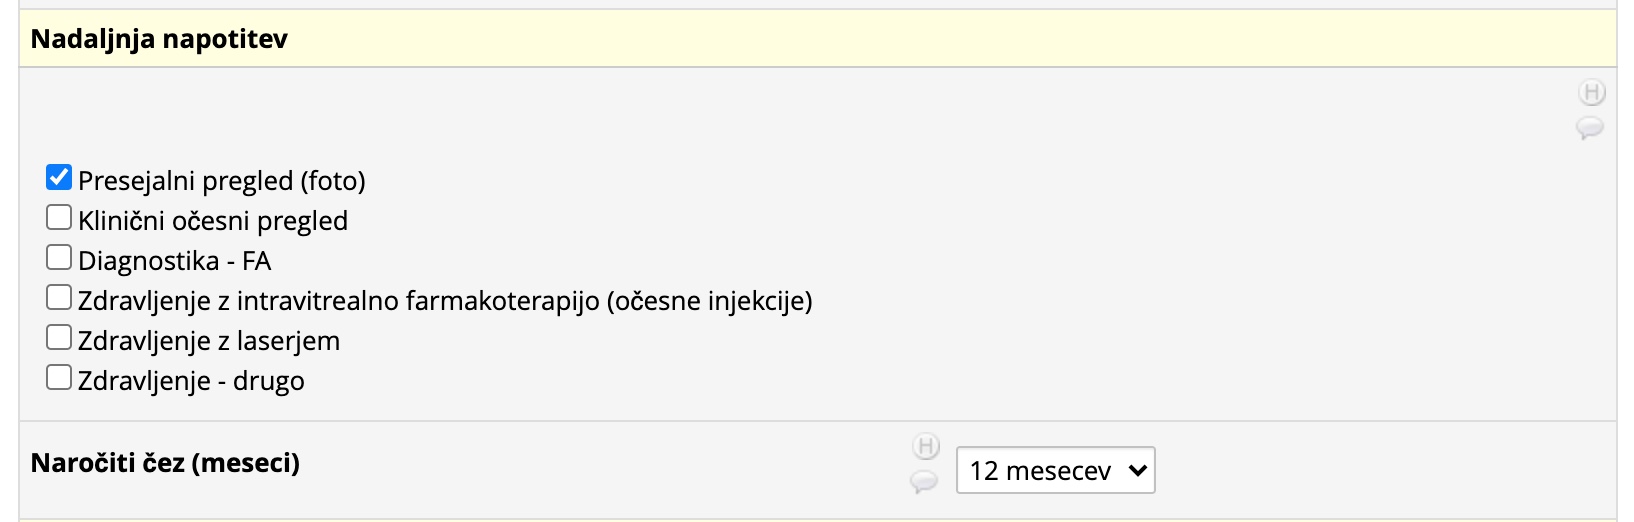Screen dimensions: 1634x522
Task: Click the Zdravljenje z laserjem label text
Action: click(209, 341)
